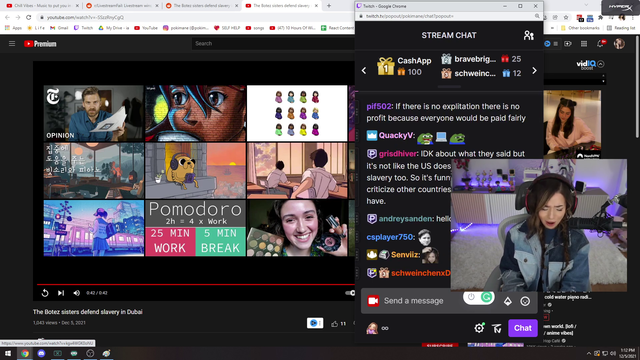Open the Bits cheer icon in chat
The width and height of the screenshot is (640, 360).
(x=507, y=301)
